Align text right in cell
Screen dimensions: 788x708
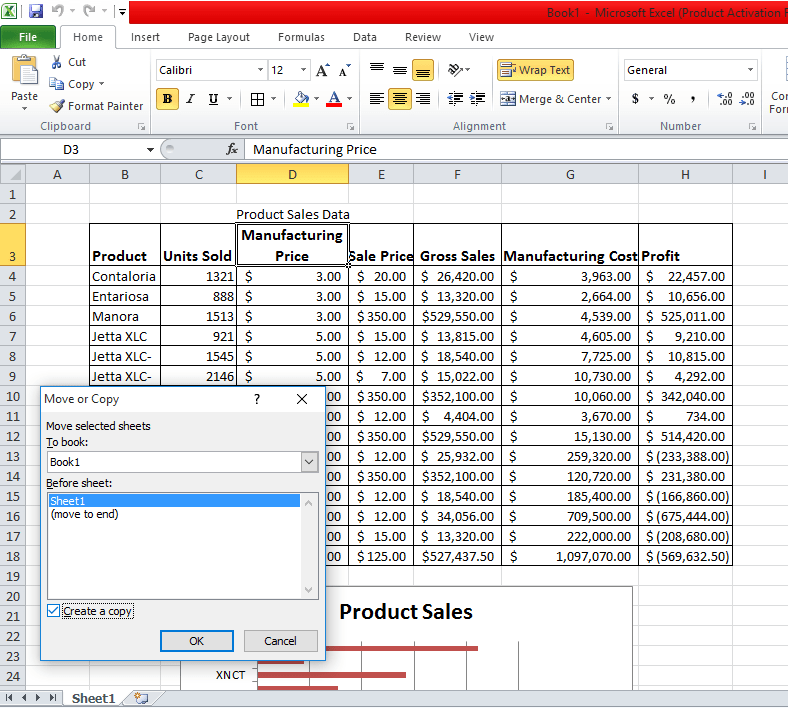(x=423, y=99)
